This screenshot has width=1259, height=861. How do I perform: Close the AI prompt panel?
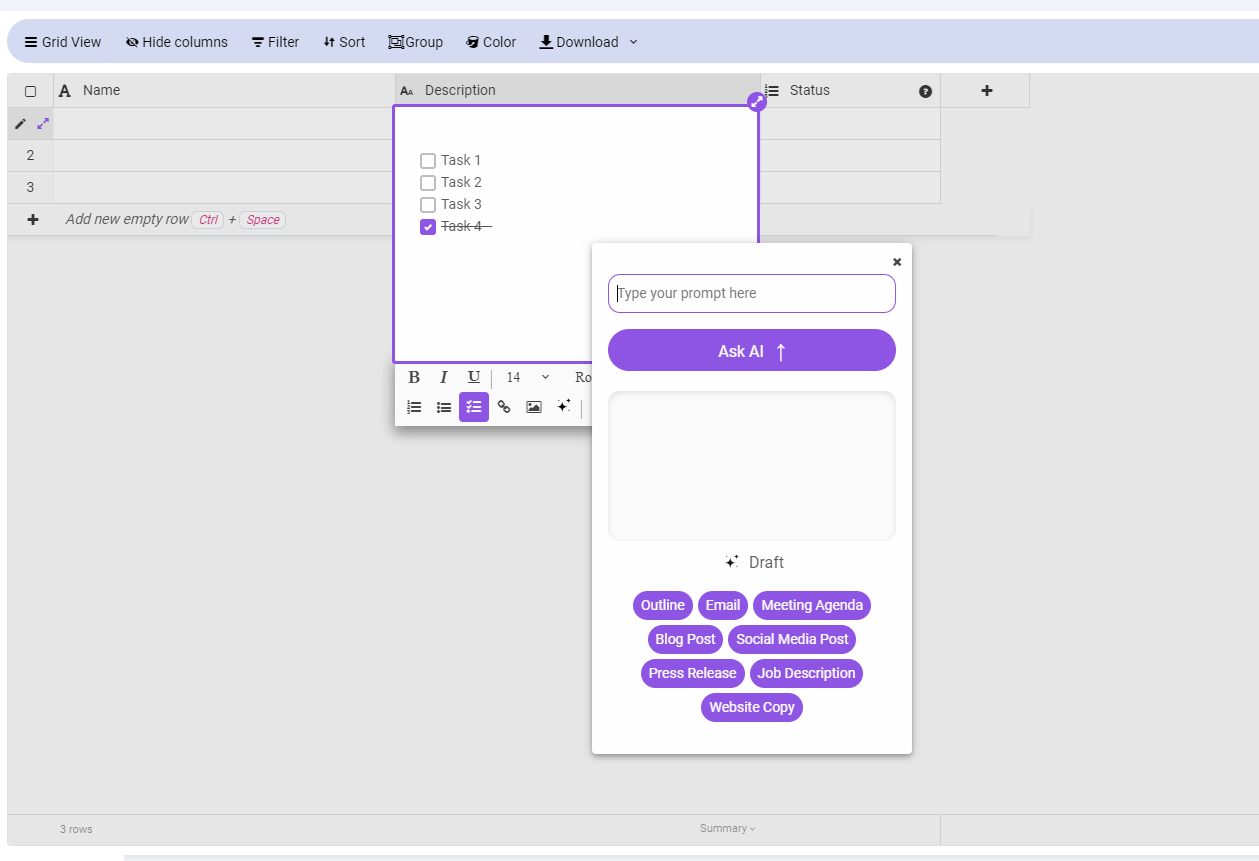click(897, 262)
